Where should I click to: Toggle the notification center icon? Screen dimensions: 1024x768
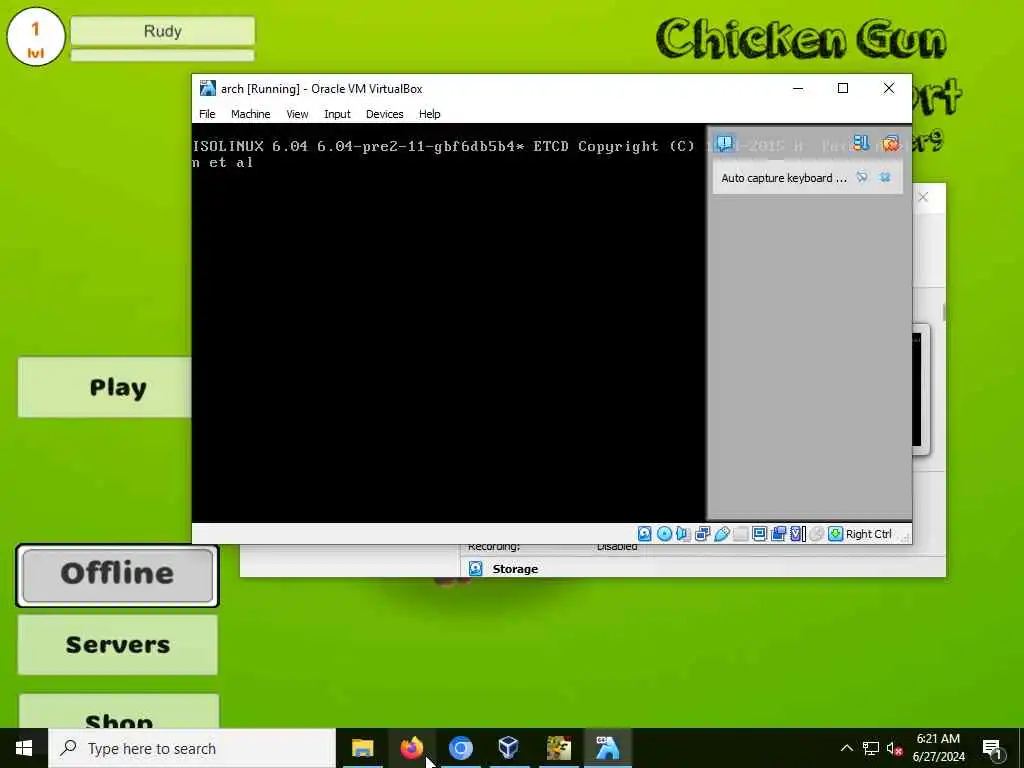pyautogui.click(x=724, y=143)
